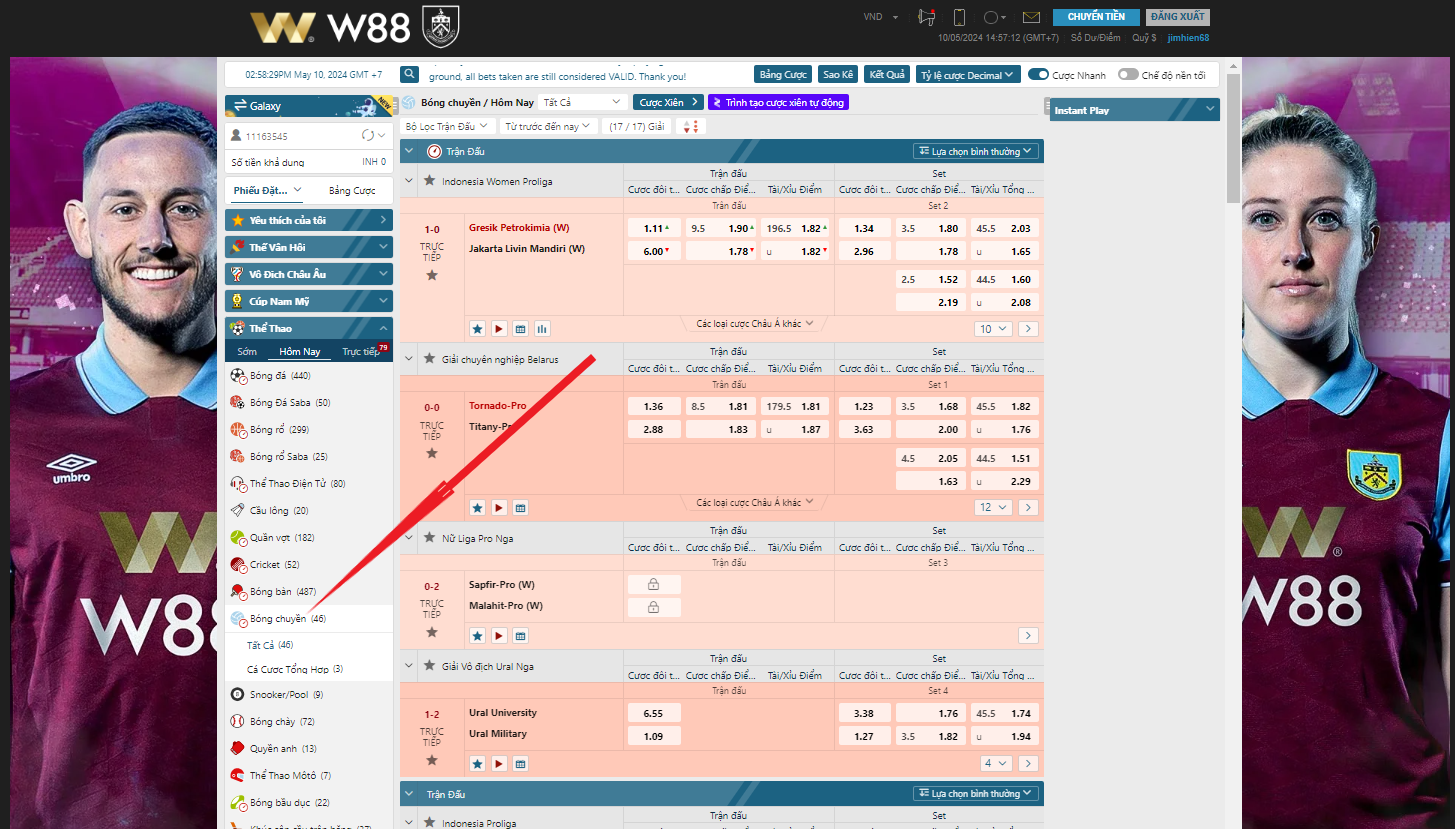Switch to the Sớm tab
Viewport: 1455px width, 829px height.
coord(247,352)
